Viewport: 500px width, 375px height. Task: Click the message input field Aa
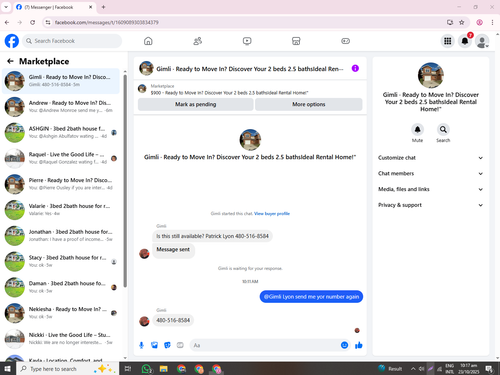(x=265, y=345)
